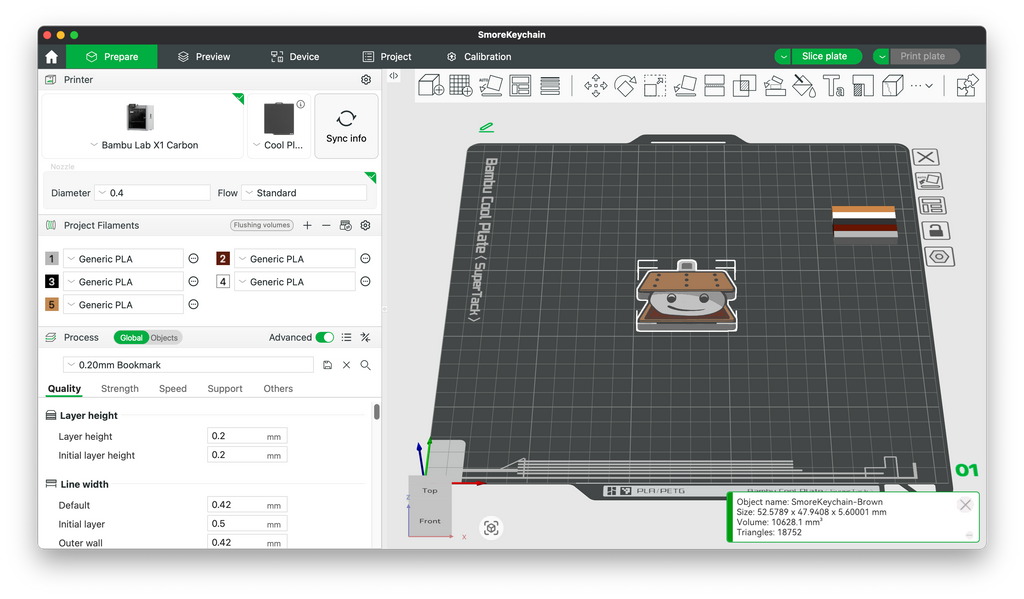Switch Process scope to Objects
The height and width of the screenshot is (599, 1024).
pos(164,338)
